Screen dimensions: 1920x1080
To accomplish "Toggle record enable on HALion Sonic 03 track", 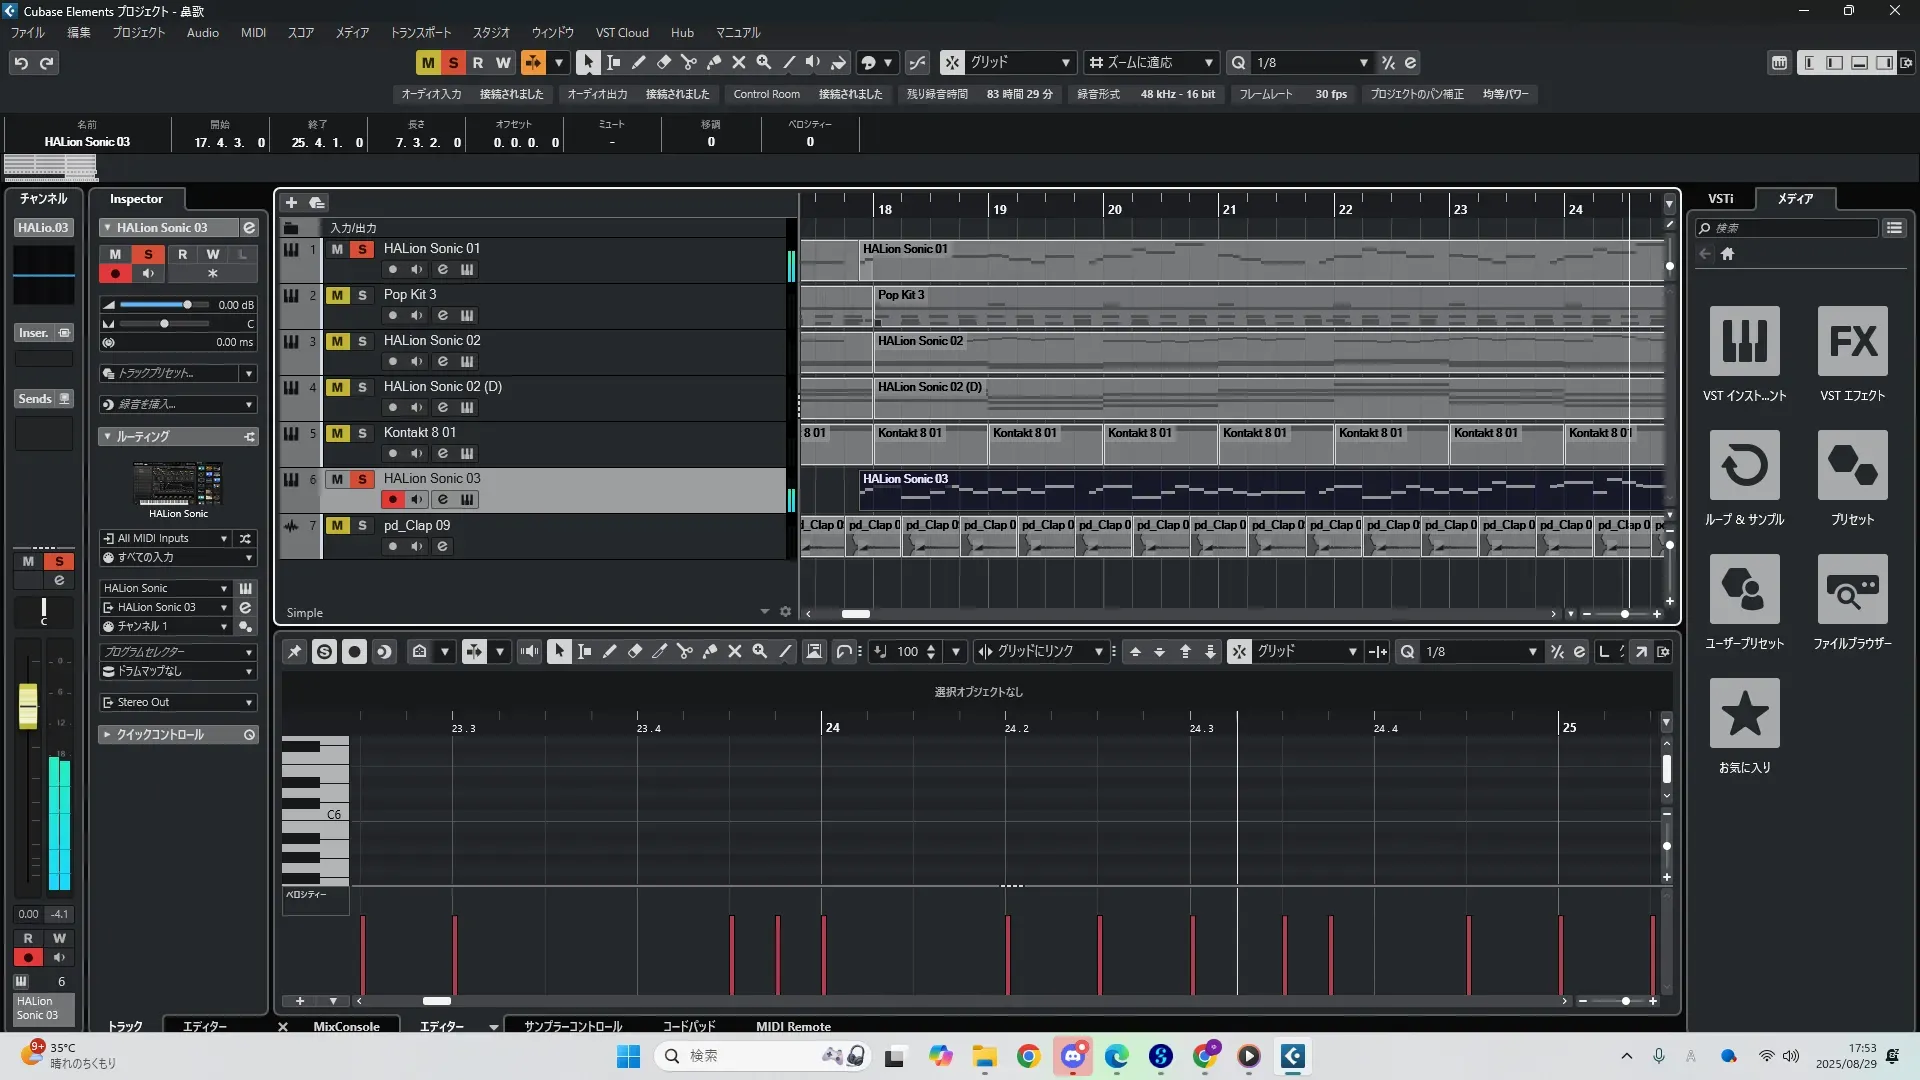I will tap(393, 499).
